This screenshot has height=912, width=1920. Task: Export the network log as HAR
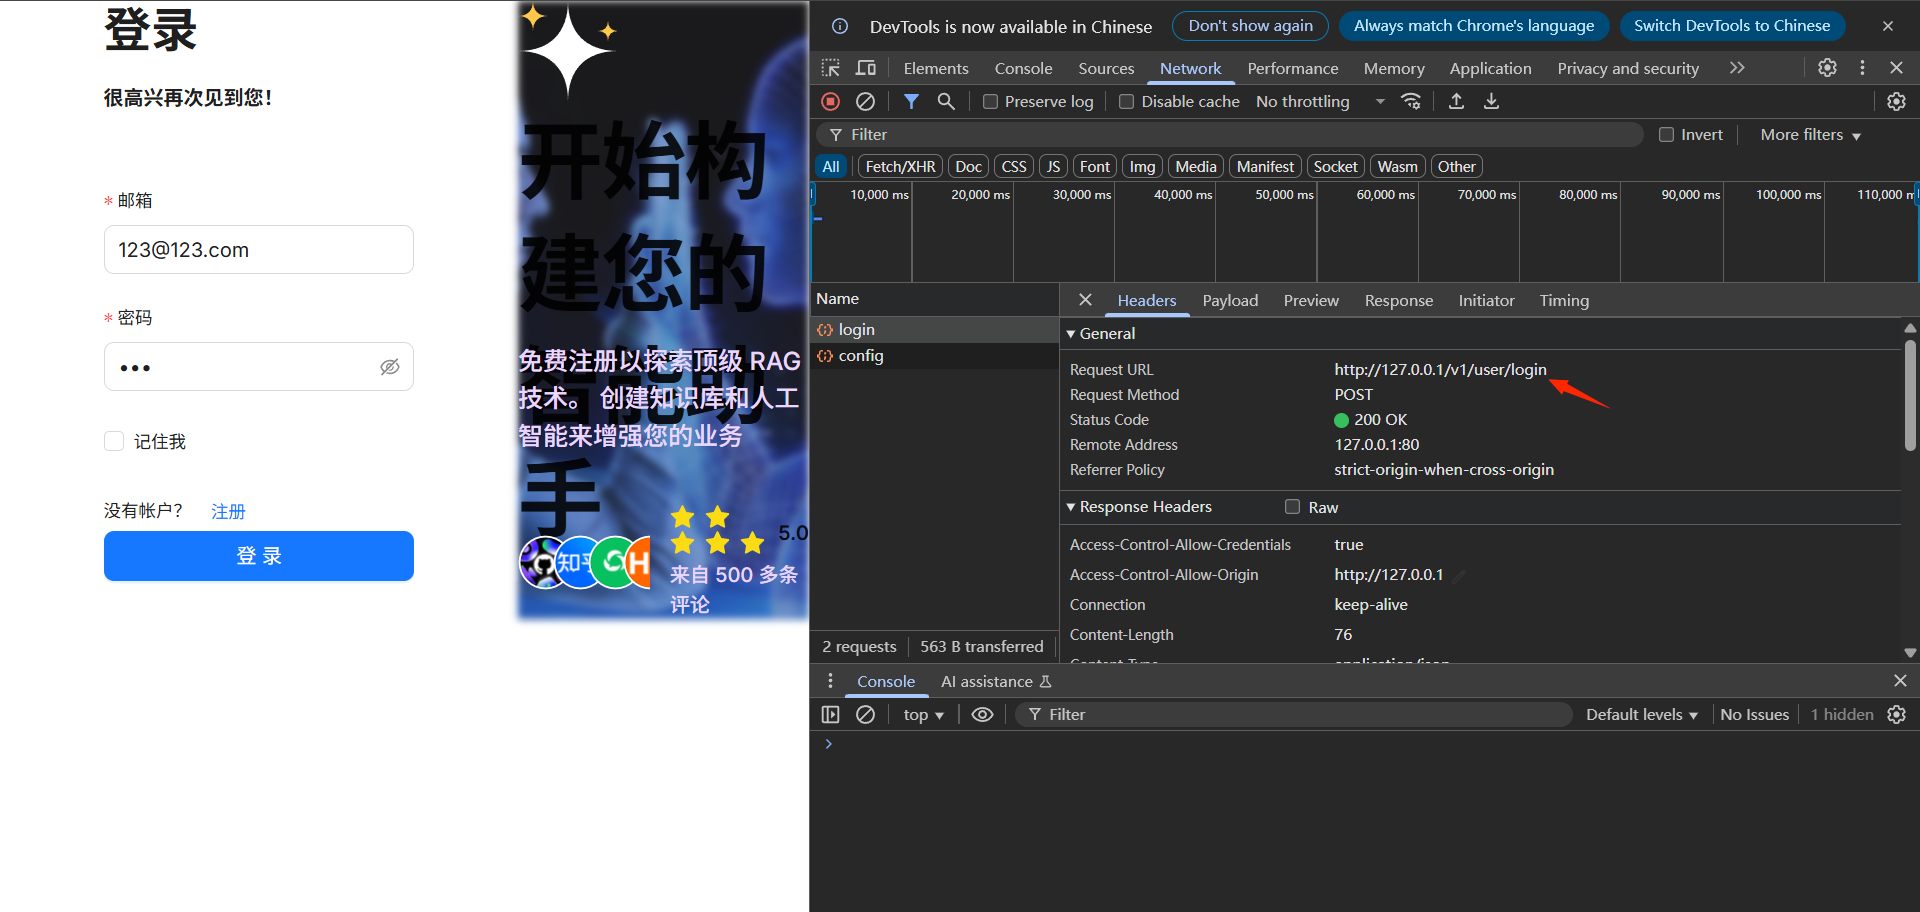[x=1491, y=101]
